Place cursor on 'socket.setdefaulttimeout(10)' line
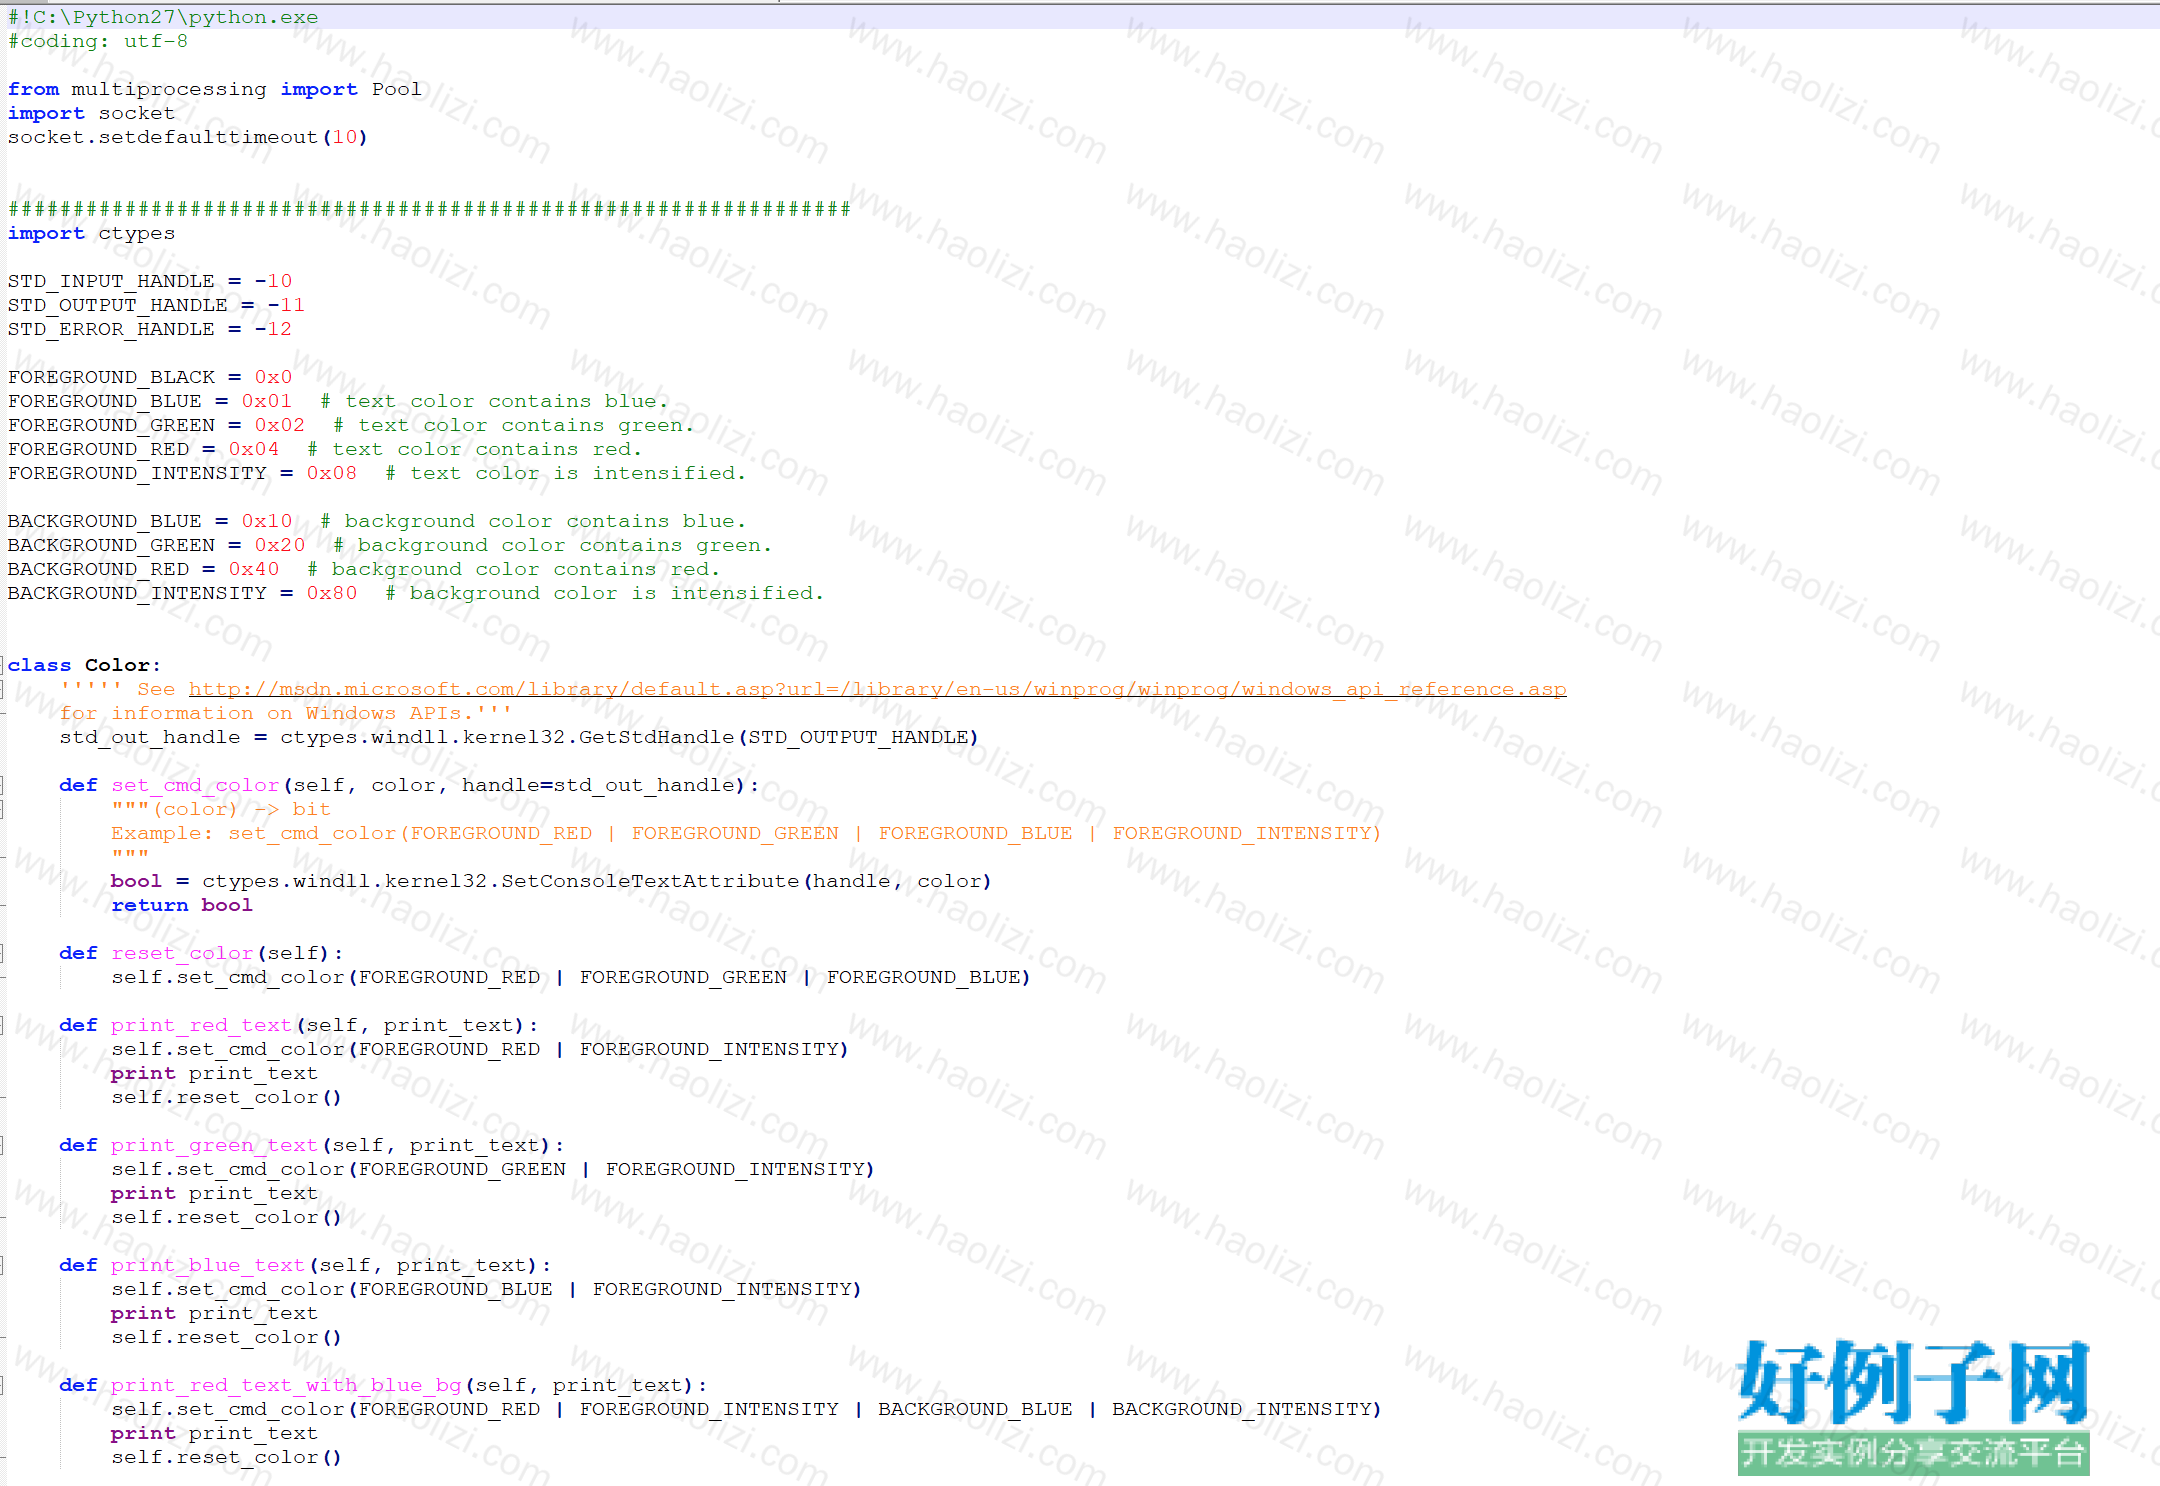The width and height of the screenshot is (2160, 1486). 188,137
